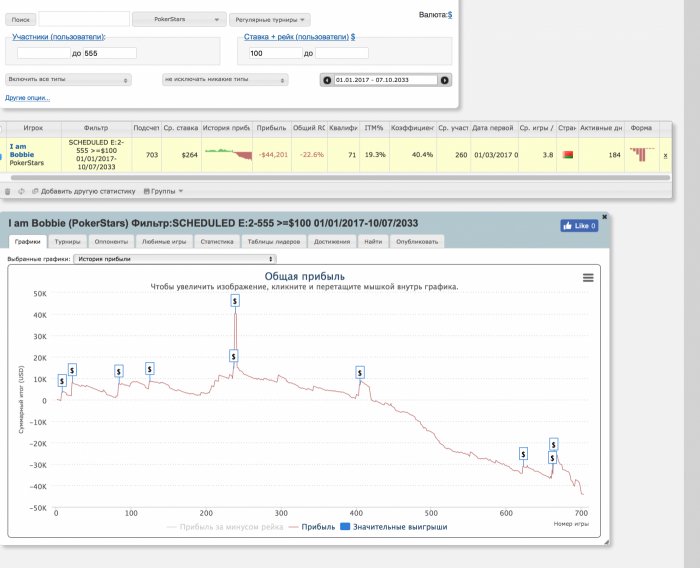Open the не исключать никакие типы dropdown
This screenshot has height=568, width=700.
click(x=225, y=79)
